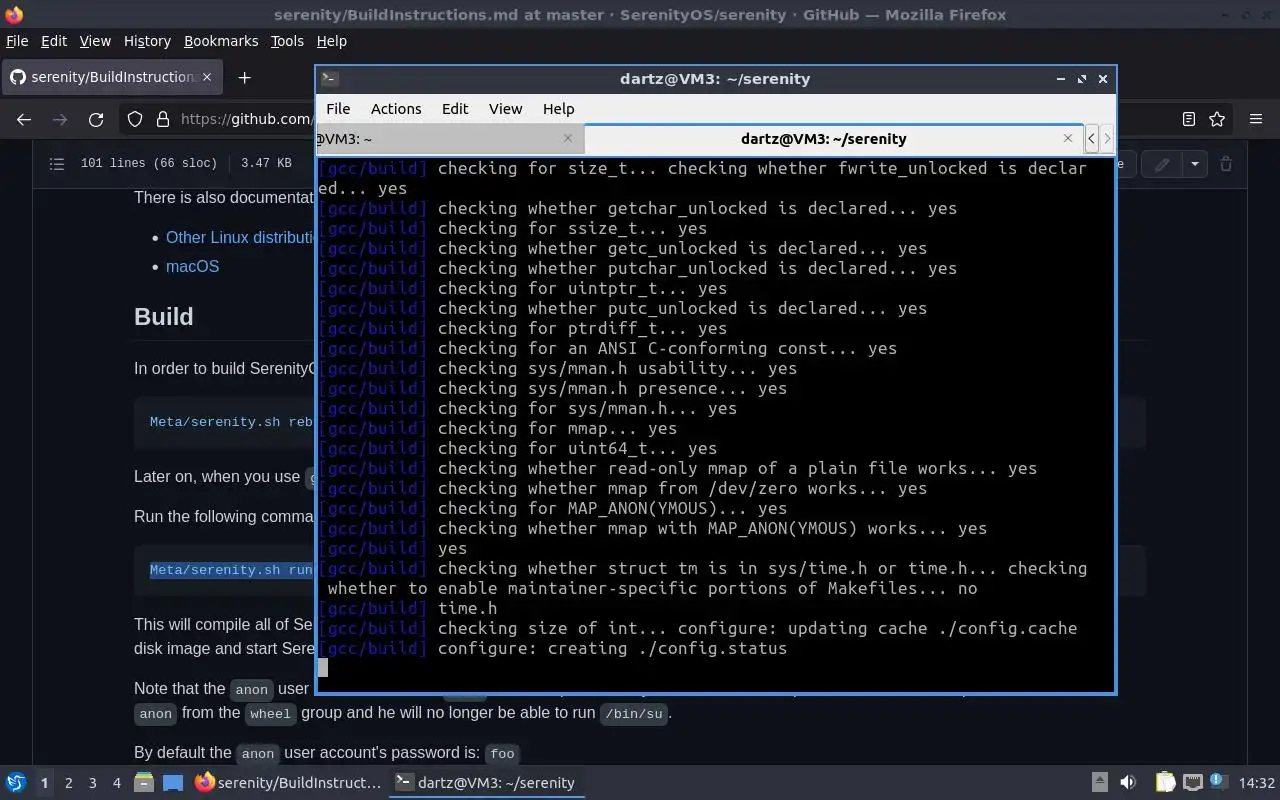Open Firefox Tools menu

[x=287, y=41]
